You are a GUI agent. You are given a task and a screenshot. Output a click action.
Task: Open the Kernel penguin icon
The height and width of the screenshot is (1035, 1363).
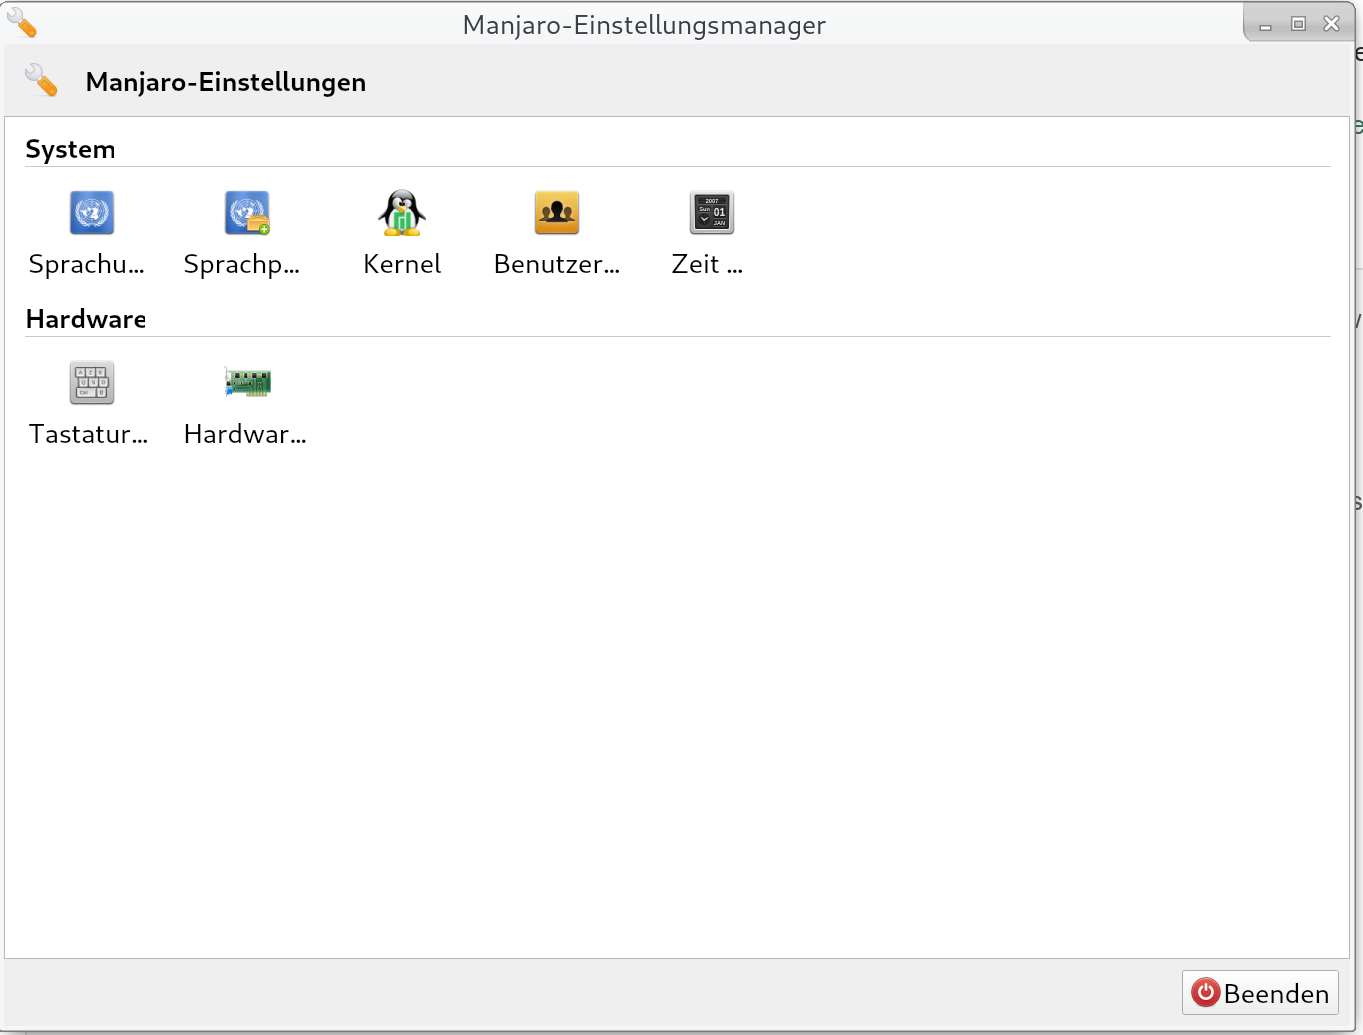point(402,213)
